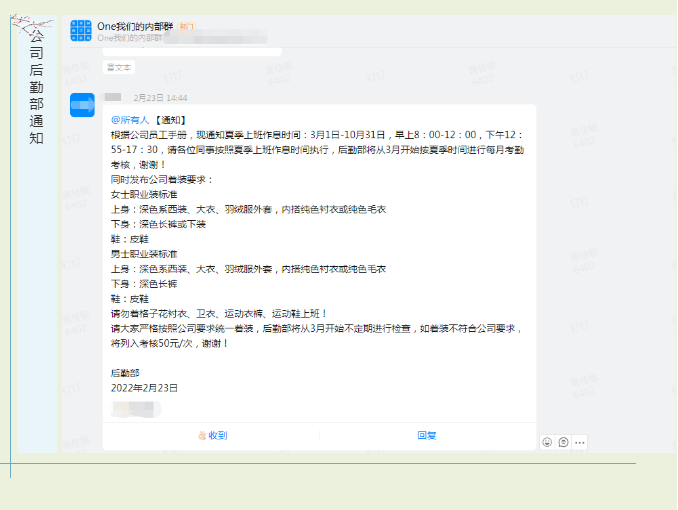
Task: Click the group avatar icon in header
Action: point(81,30)
